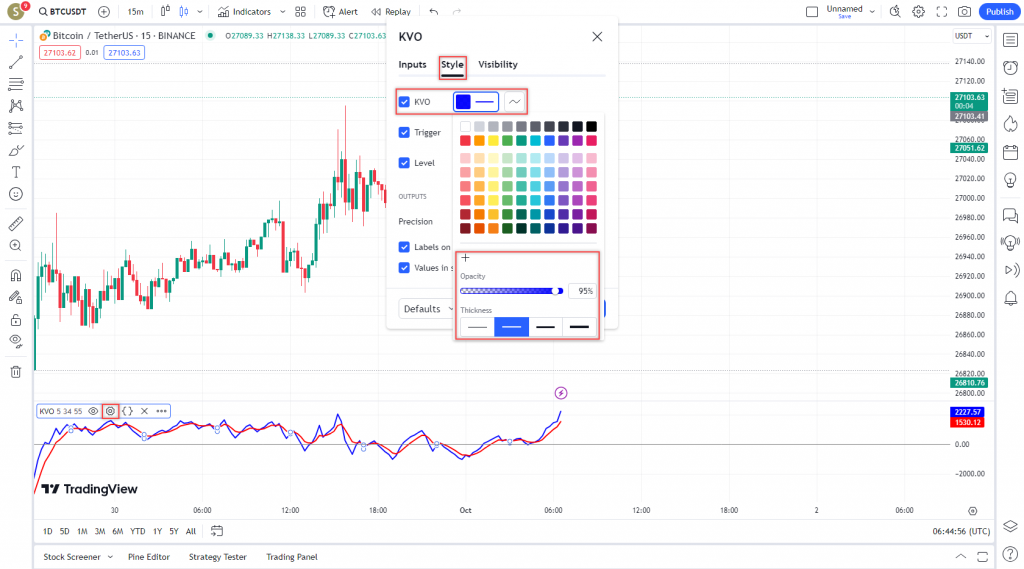1024x569 pixels.
Task: Open the watchlist panel icon
Action: (x=1010, y=41)
